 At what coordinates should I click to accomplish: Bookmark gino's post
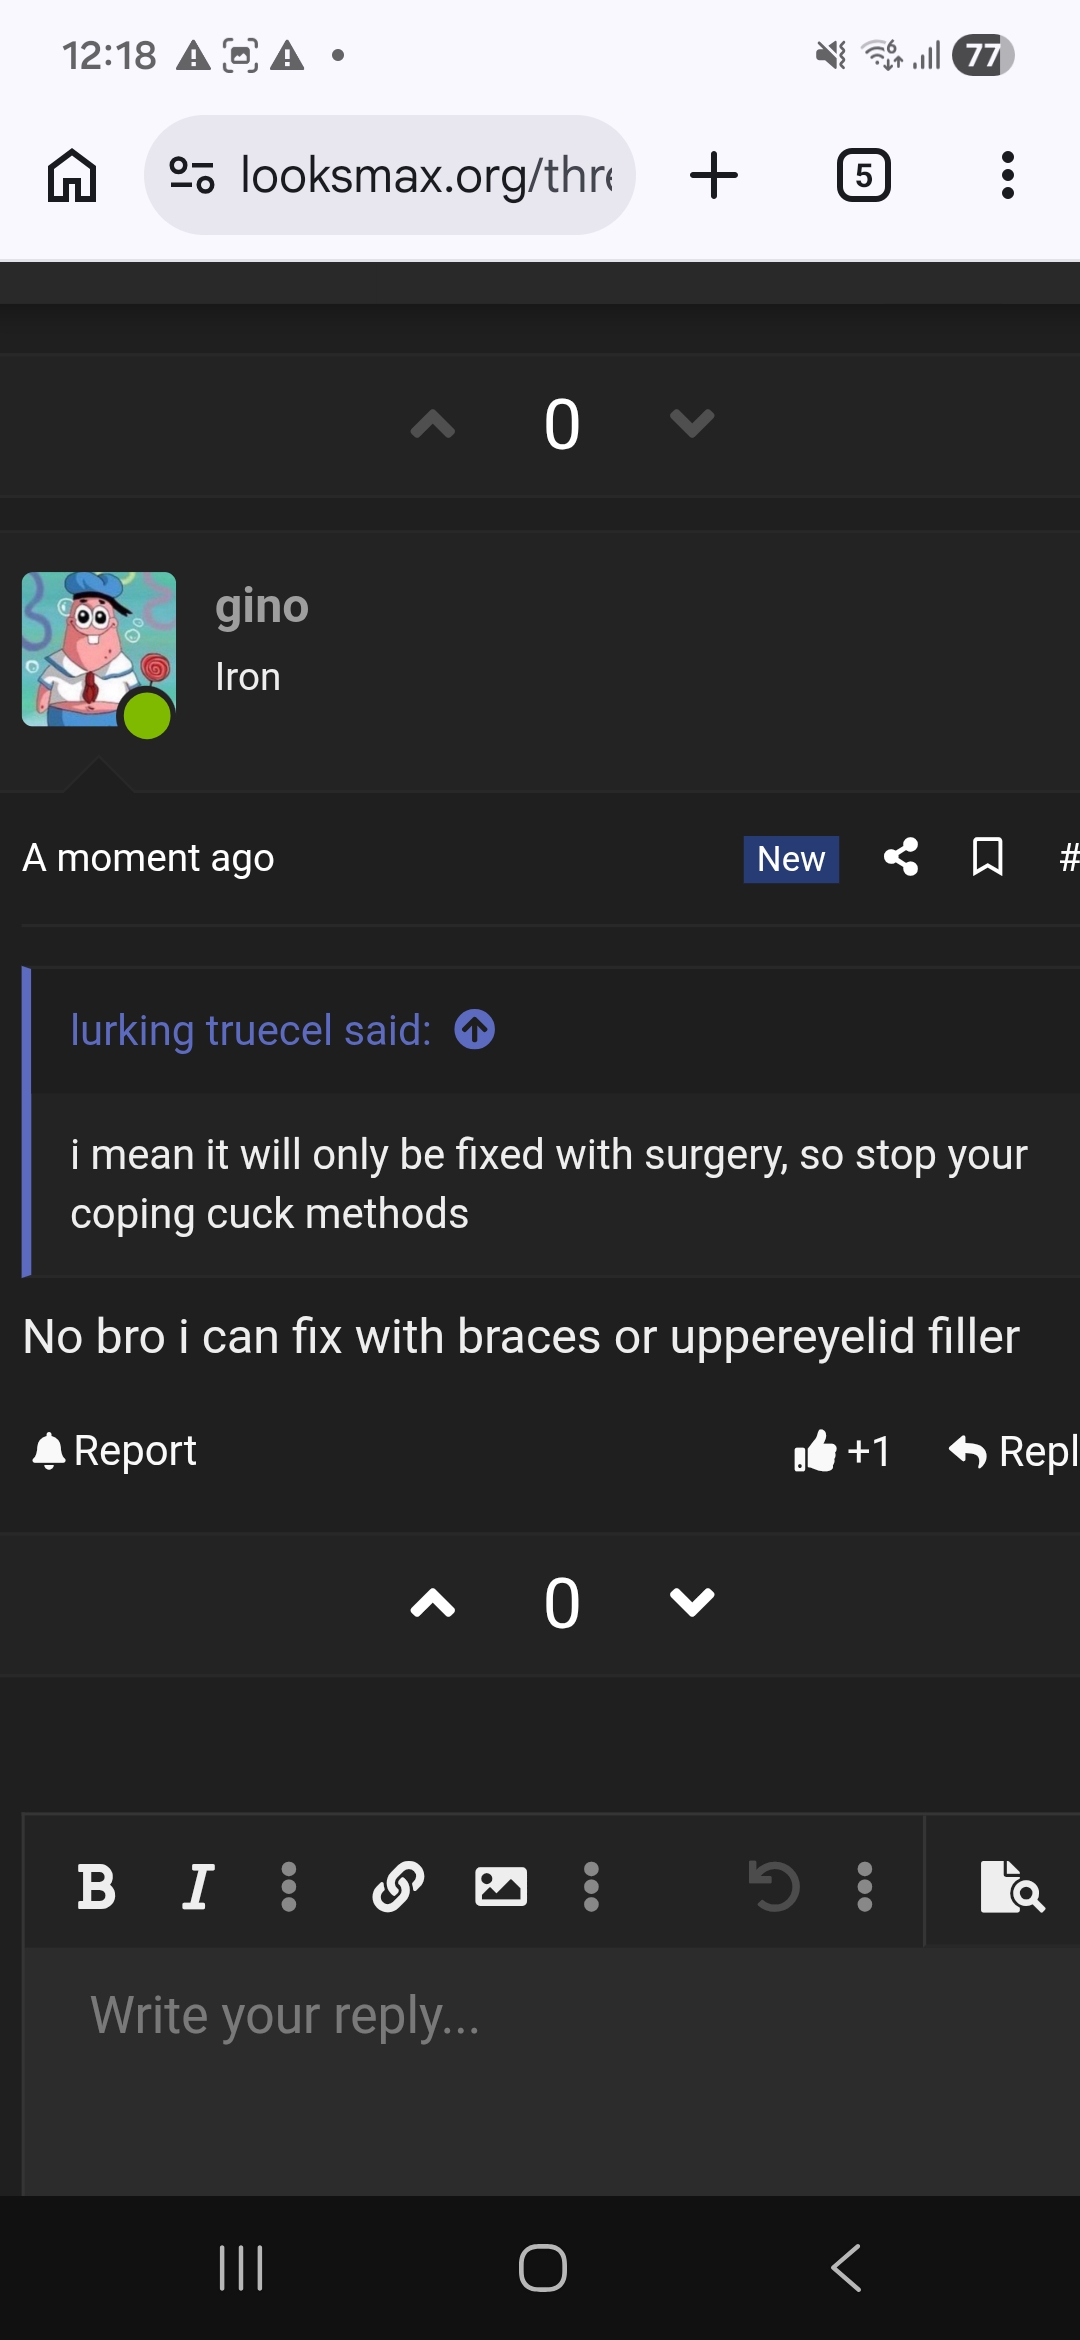986,856
